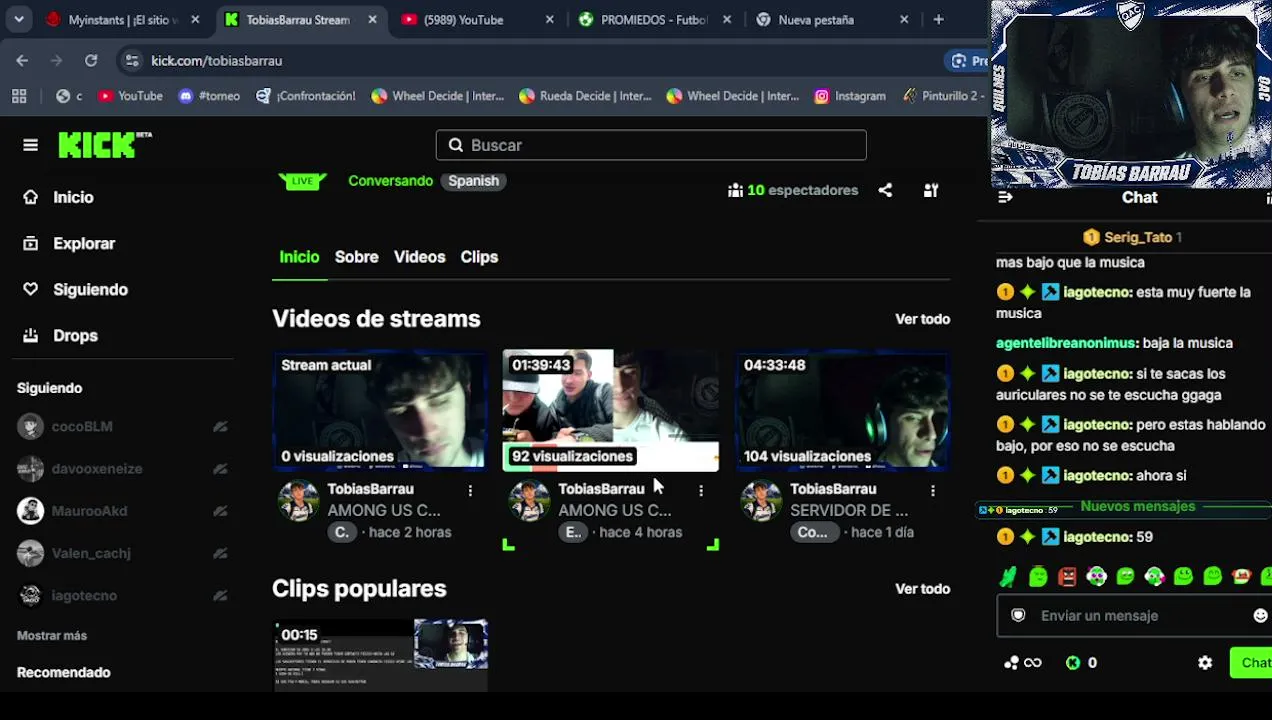Open the 04:33:48 video thumbnail
The height and width of the screenshot is (720, 1272).
[x=843, y=410]
